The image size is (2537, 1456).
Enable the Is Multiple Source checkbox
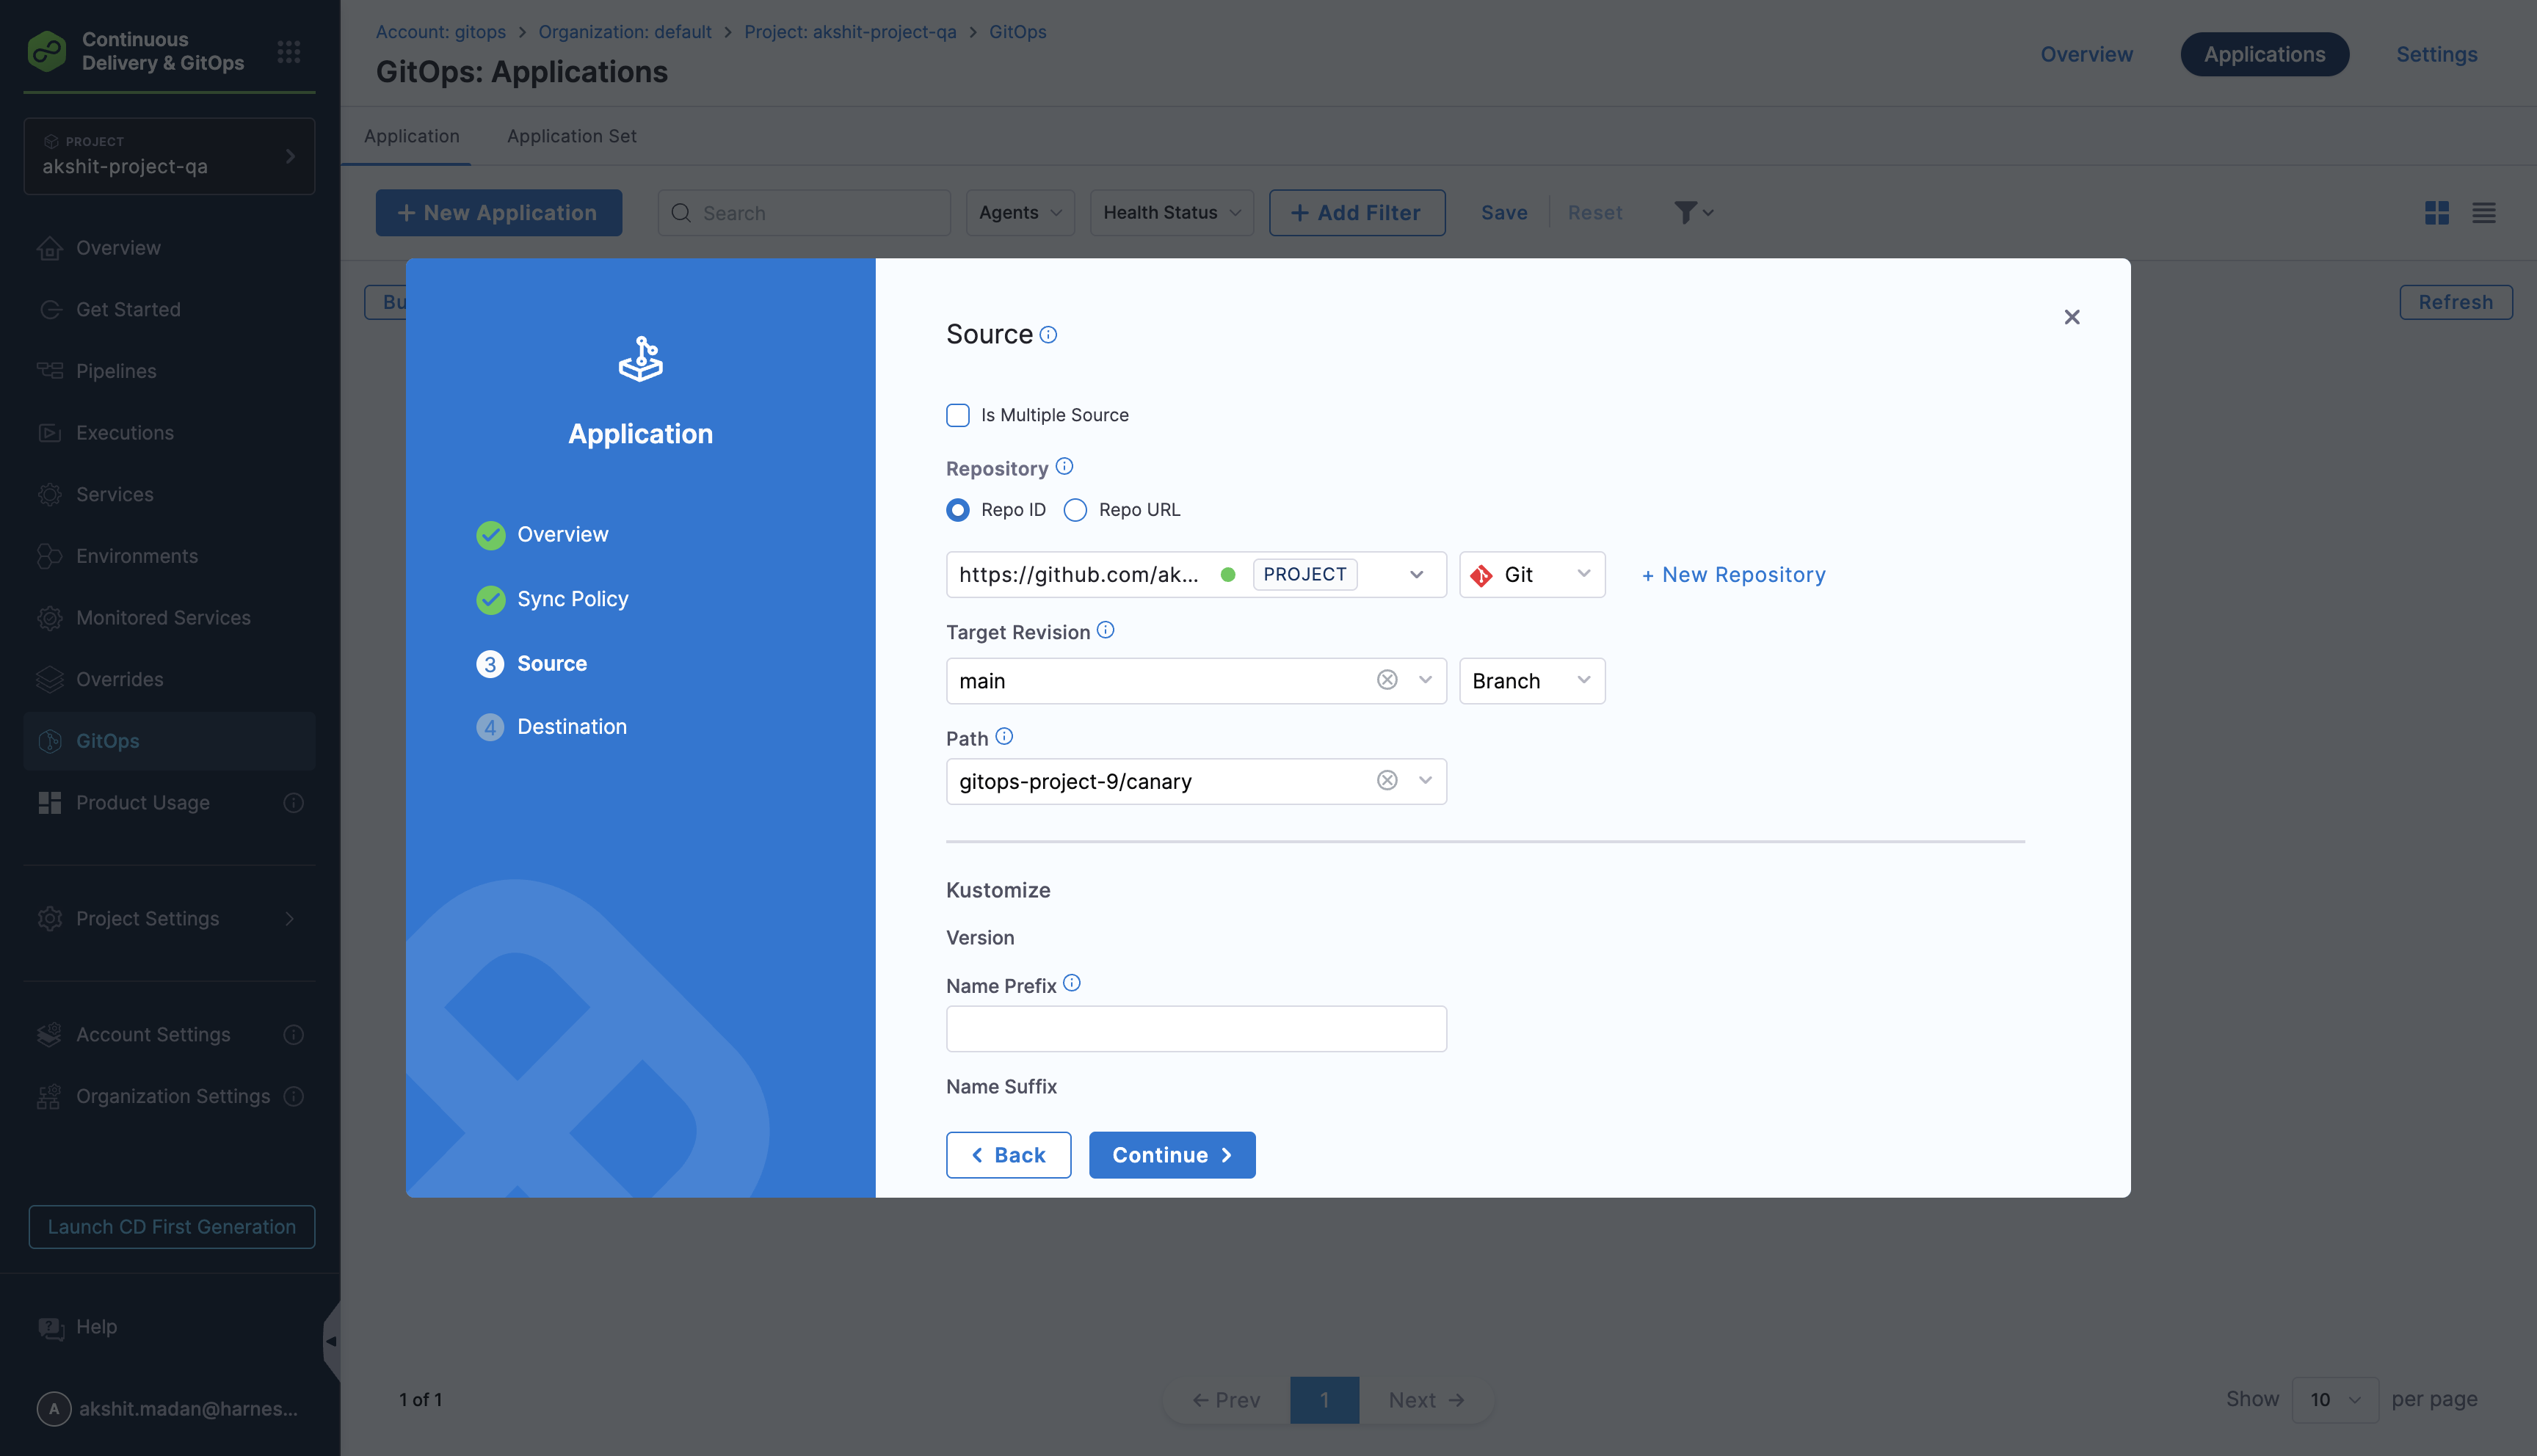958,414
